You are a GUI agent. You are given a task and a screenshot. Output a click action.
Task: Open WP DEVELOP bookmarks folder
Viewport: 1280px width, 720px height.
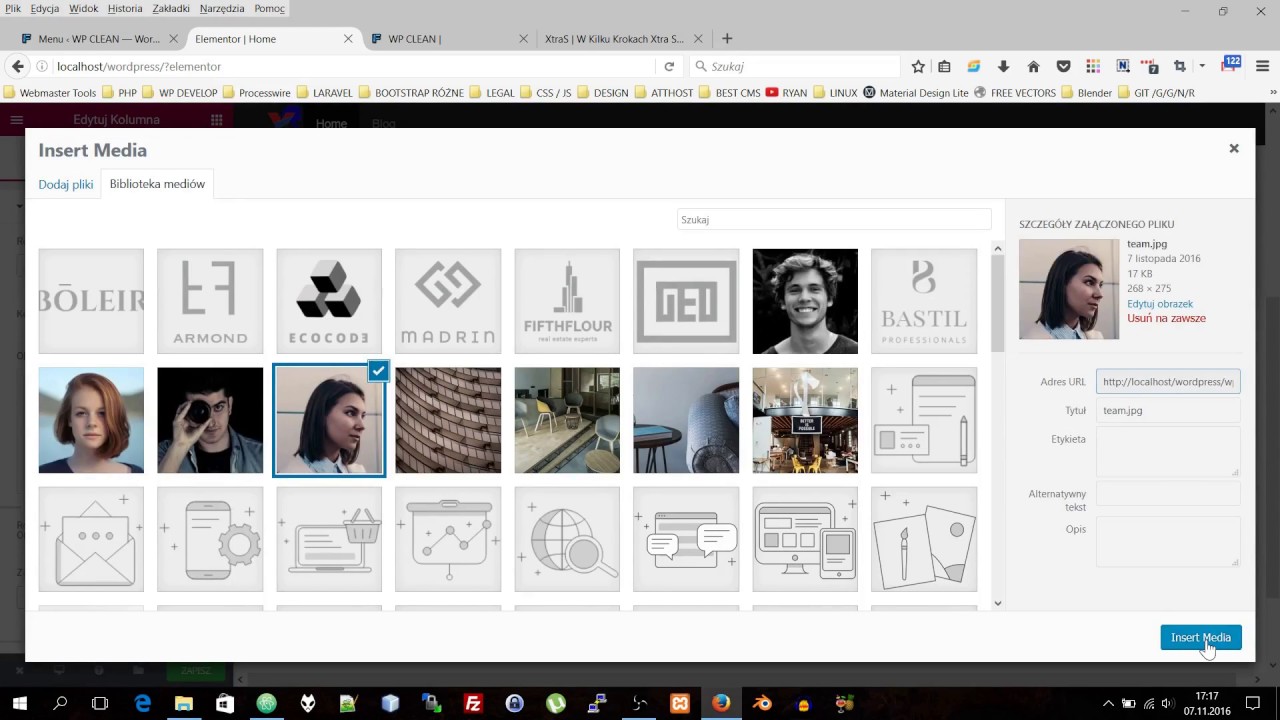(x=179, y=93)
